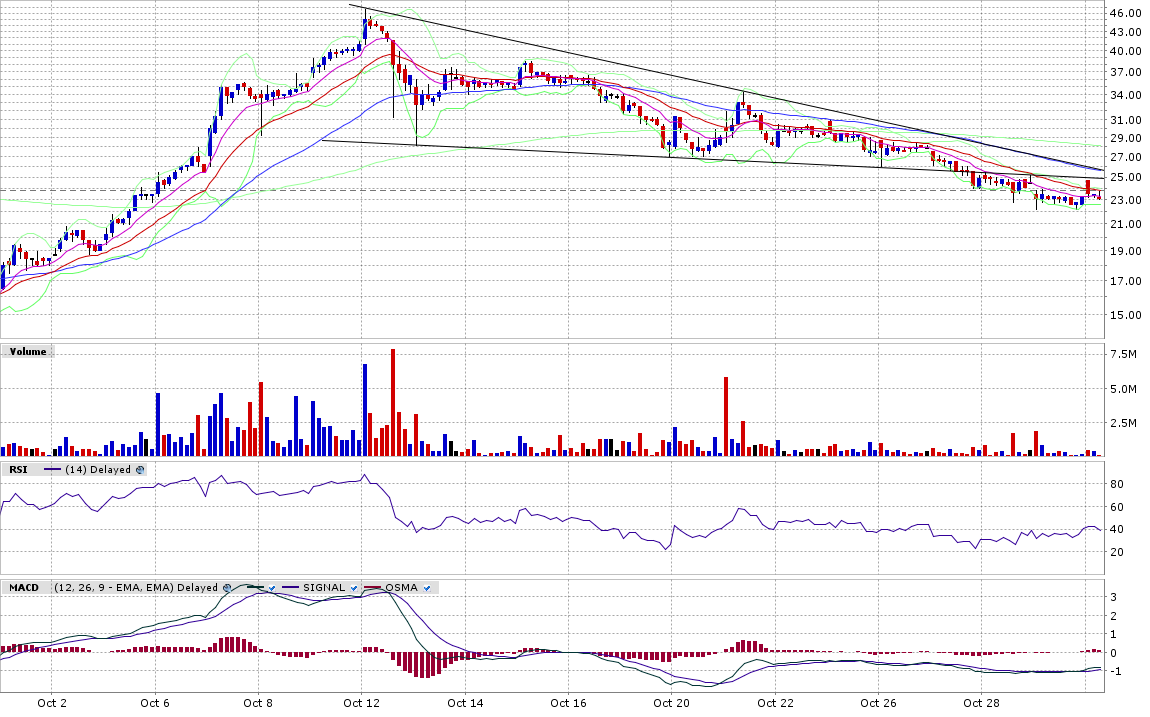
Task: Click the RSI Delayed clock icon
Action: click(x=140, y=469)
